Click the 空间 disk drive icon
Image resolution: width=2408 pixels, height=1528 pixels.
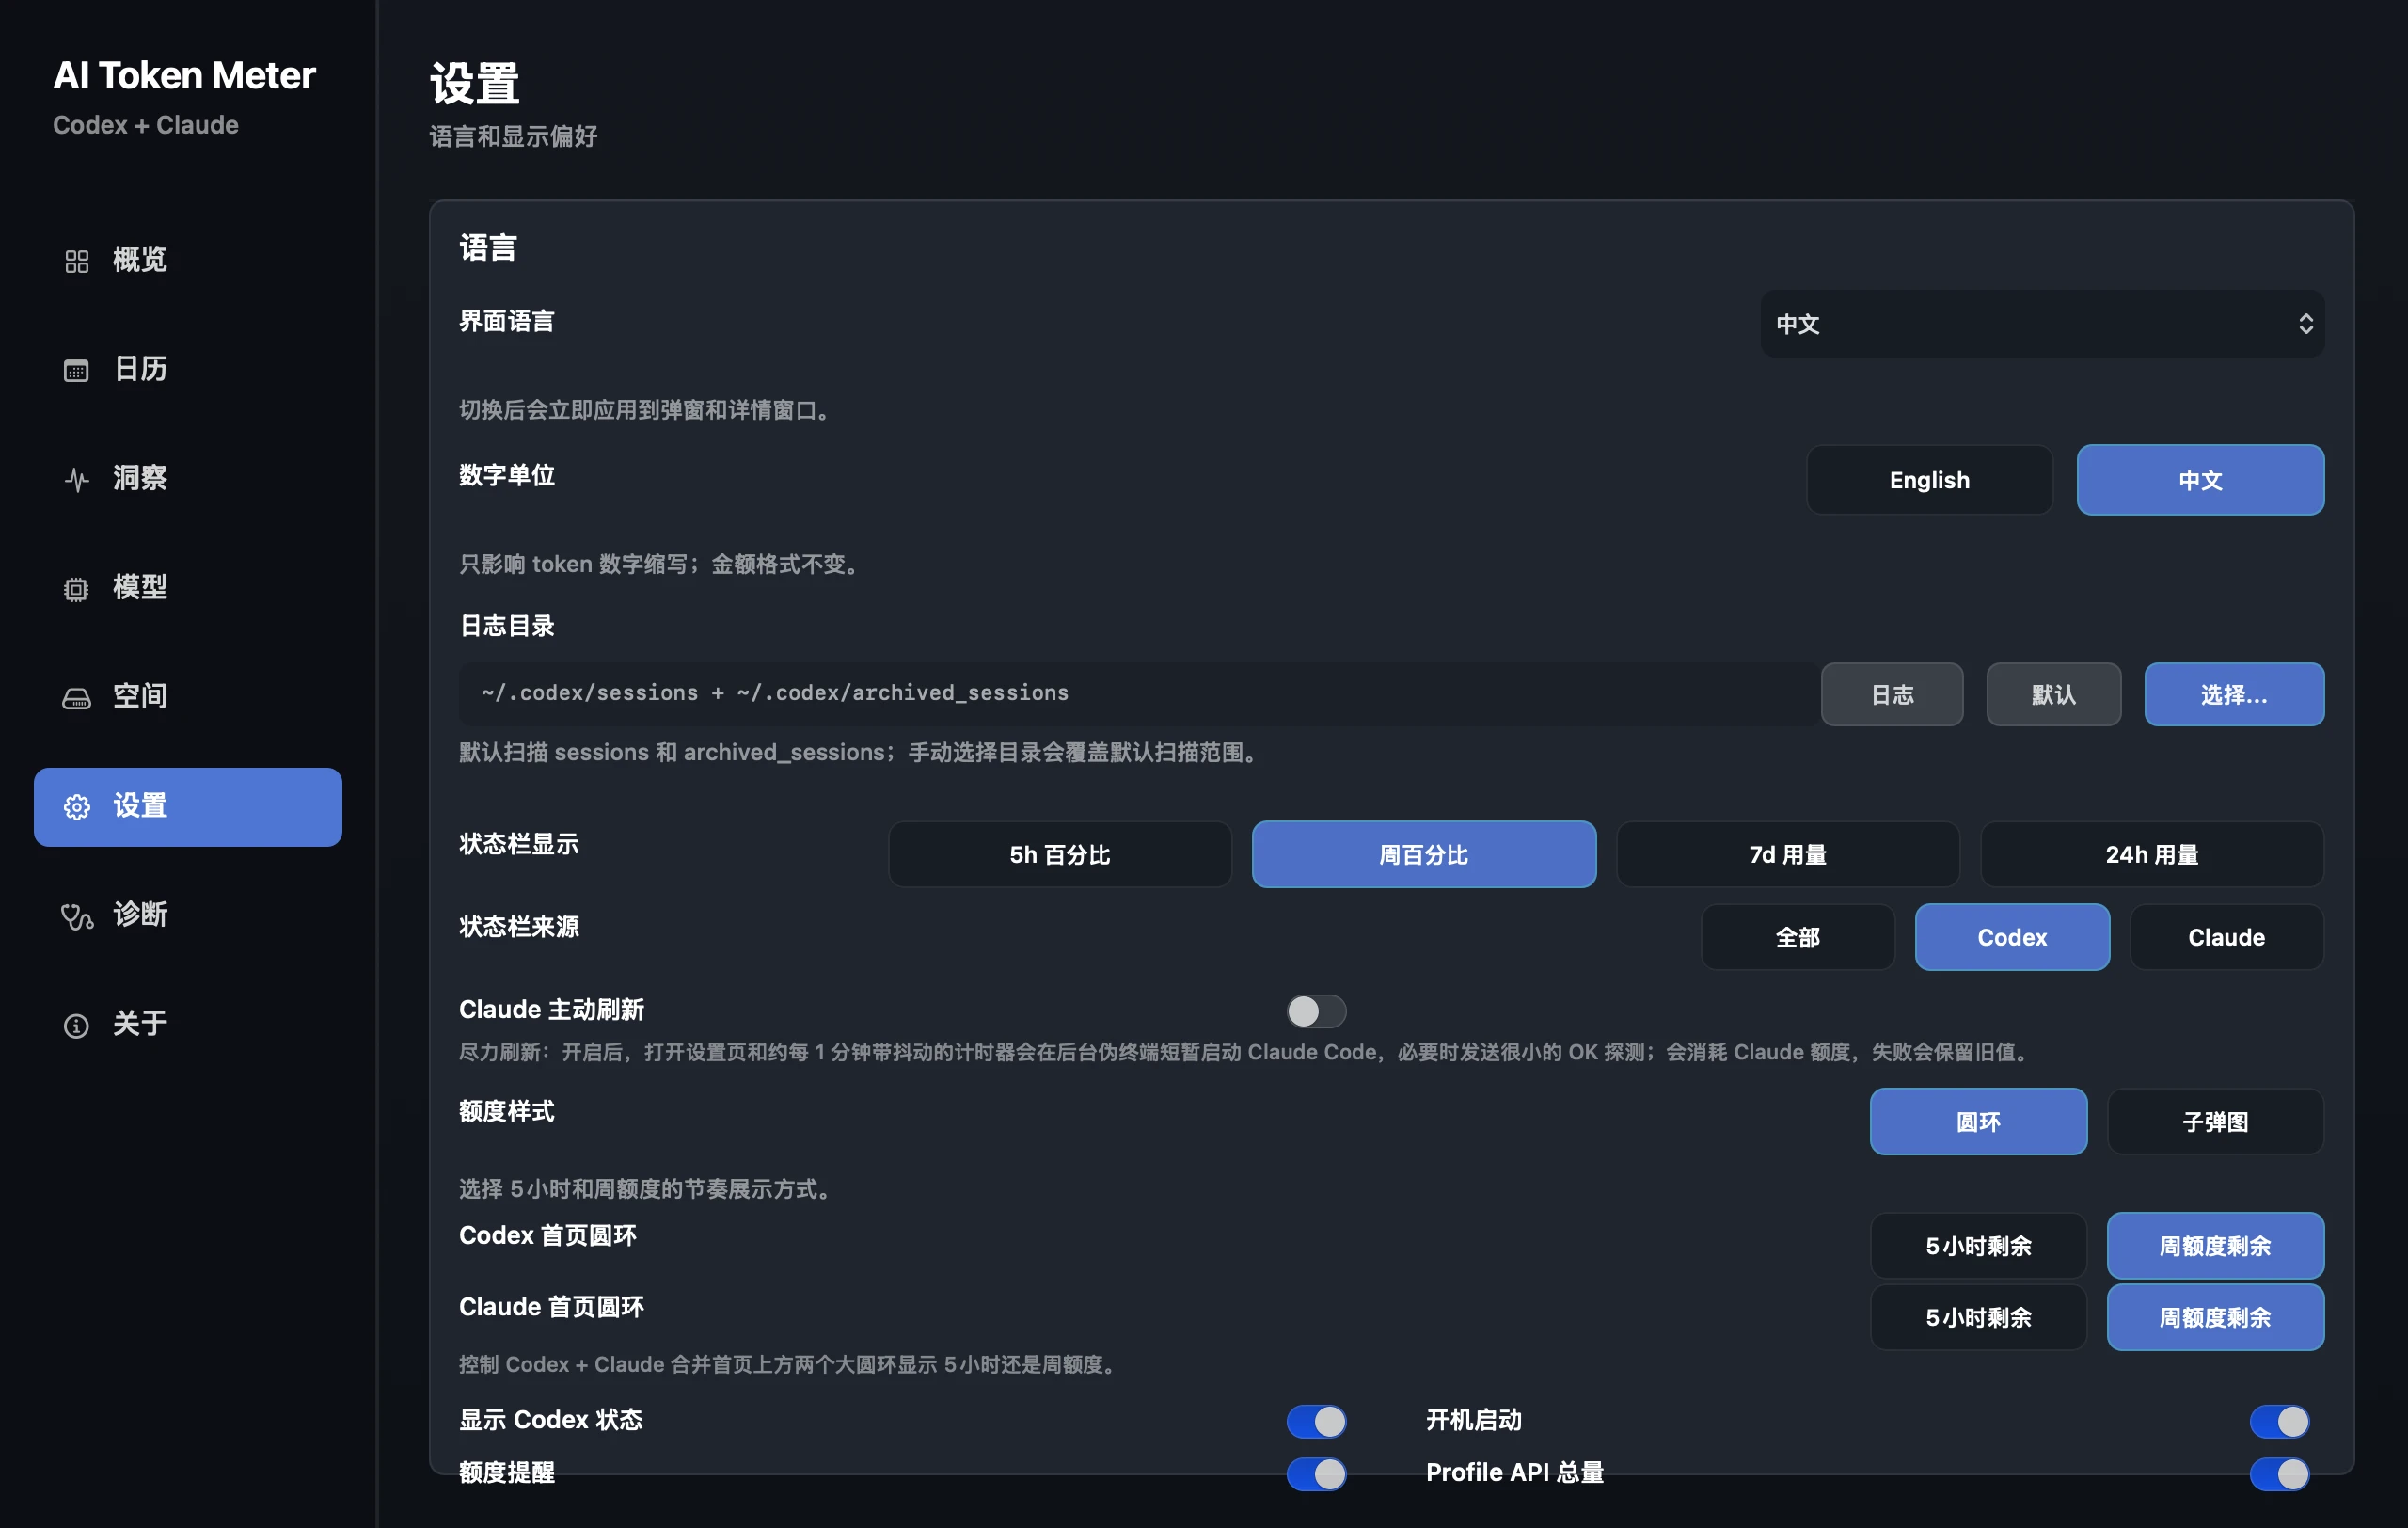77,697
